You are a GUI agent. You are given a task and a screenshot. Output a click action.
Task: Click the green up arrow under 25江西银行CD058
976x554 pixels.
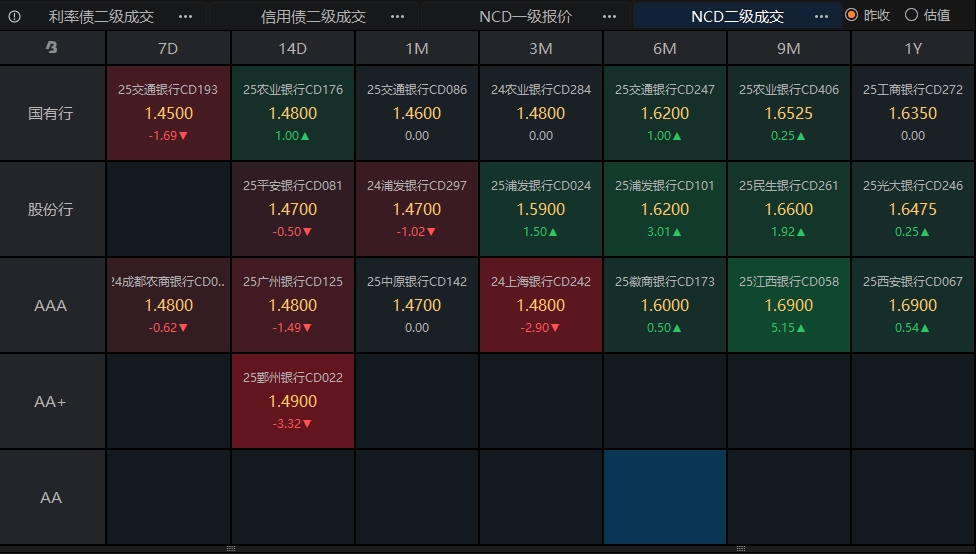[802, 328]
